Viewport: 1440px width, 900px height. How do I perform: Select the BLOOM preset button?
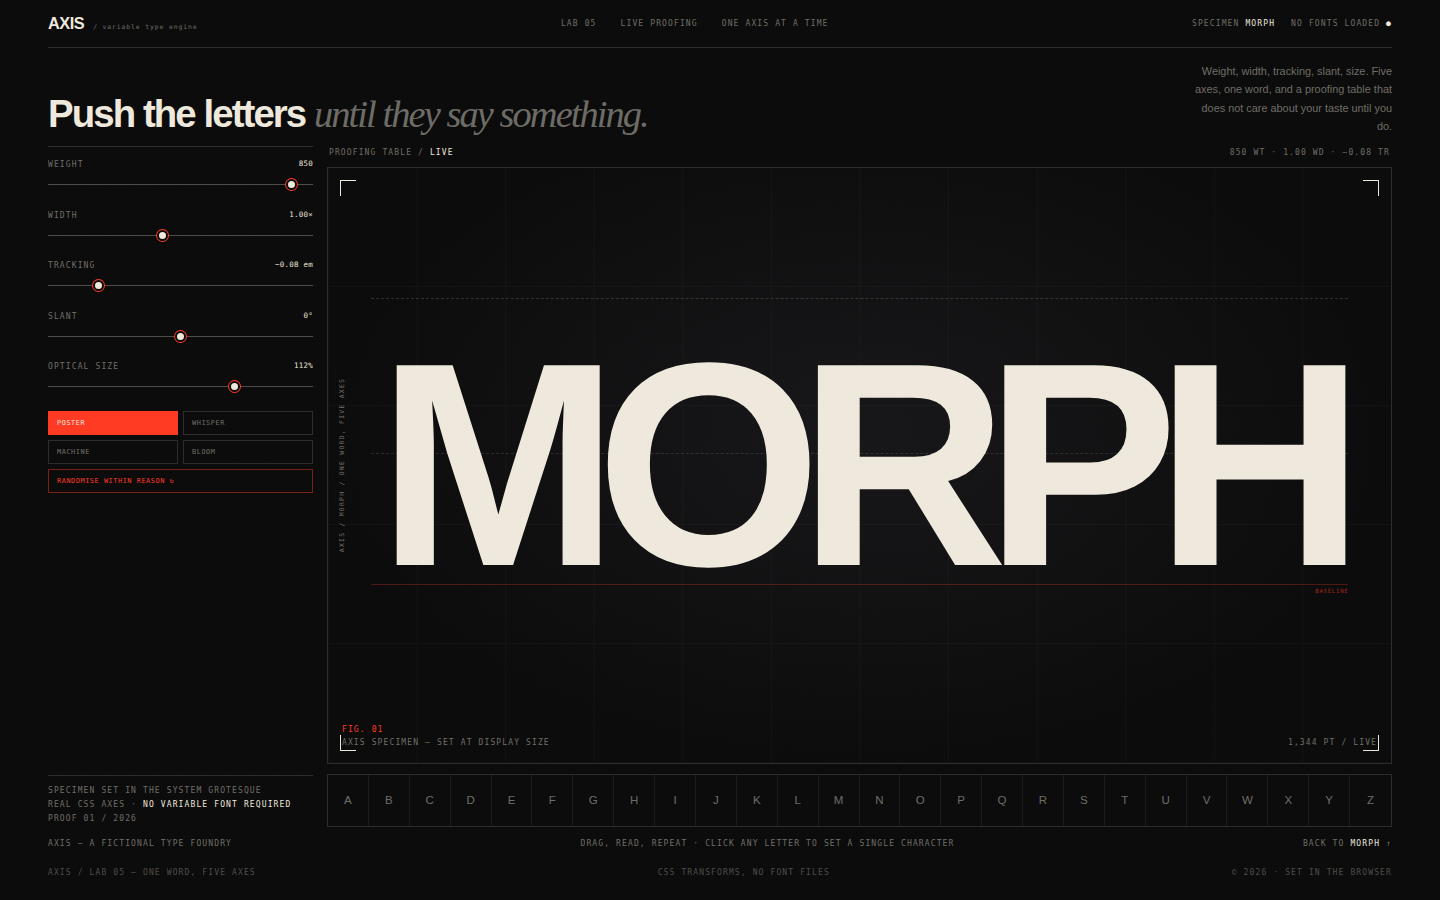tap(248, 452)
